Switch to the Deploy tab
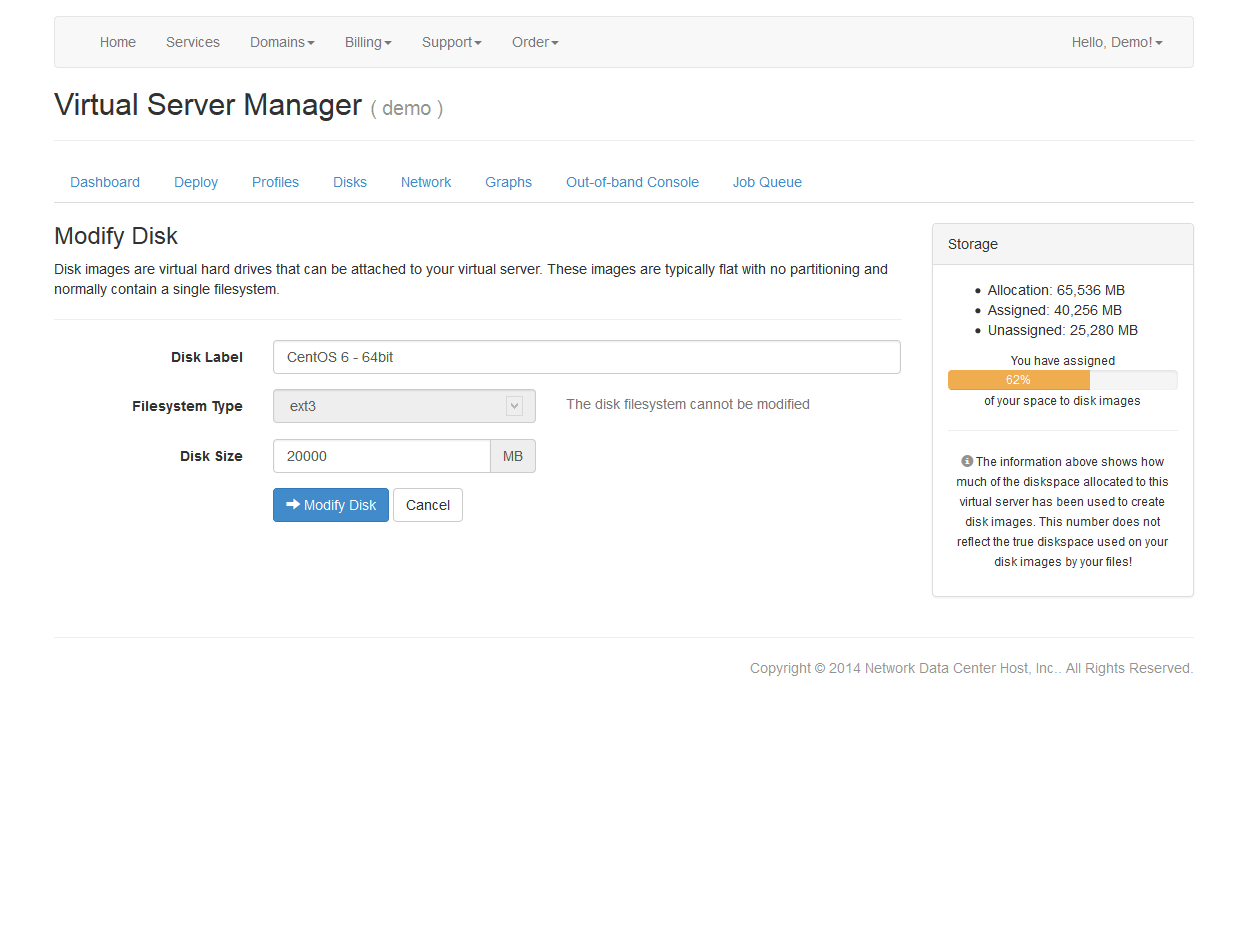 [x=196, y=182]
